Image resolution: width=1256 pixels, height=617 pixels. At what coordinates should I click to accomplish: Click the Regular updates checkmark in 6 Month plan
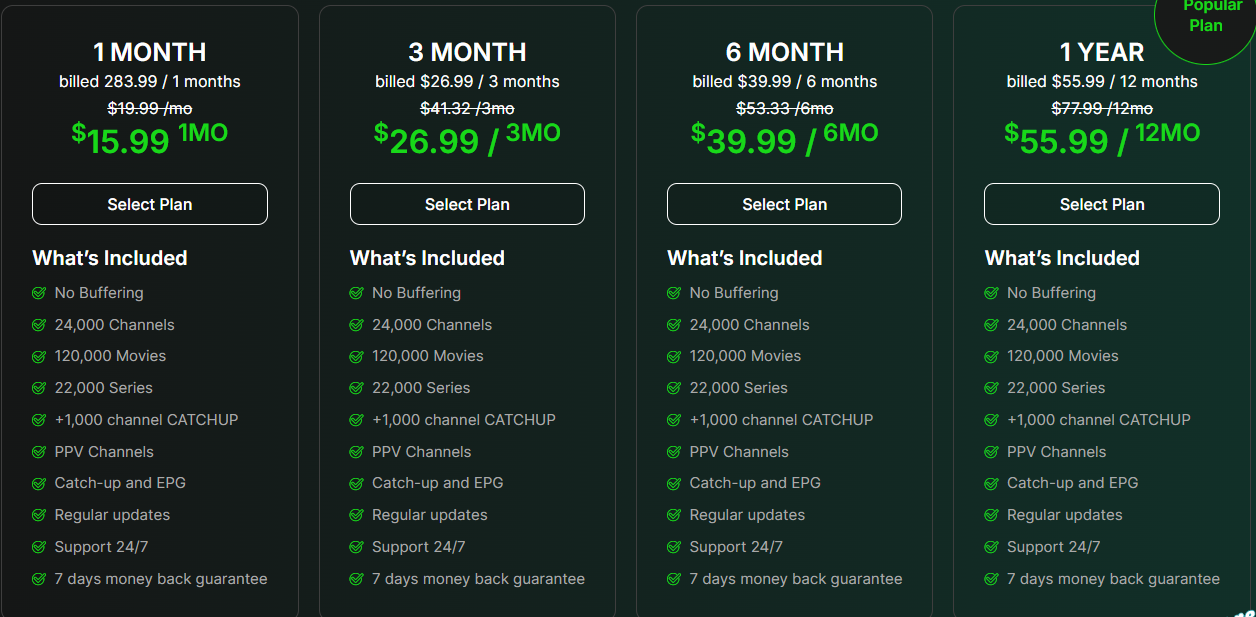point(674,515)
